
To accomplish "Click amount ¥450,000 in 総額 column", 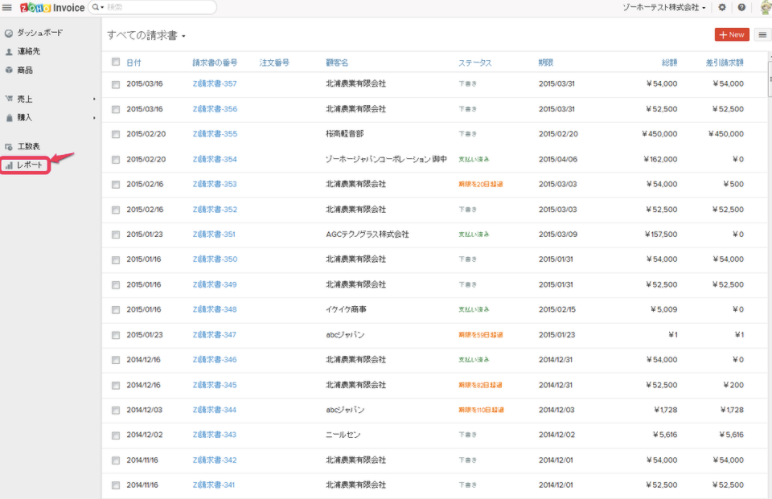I will [x=659, y=134].
